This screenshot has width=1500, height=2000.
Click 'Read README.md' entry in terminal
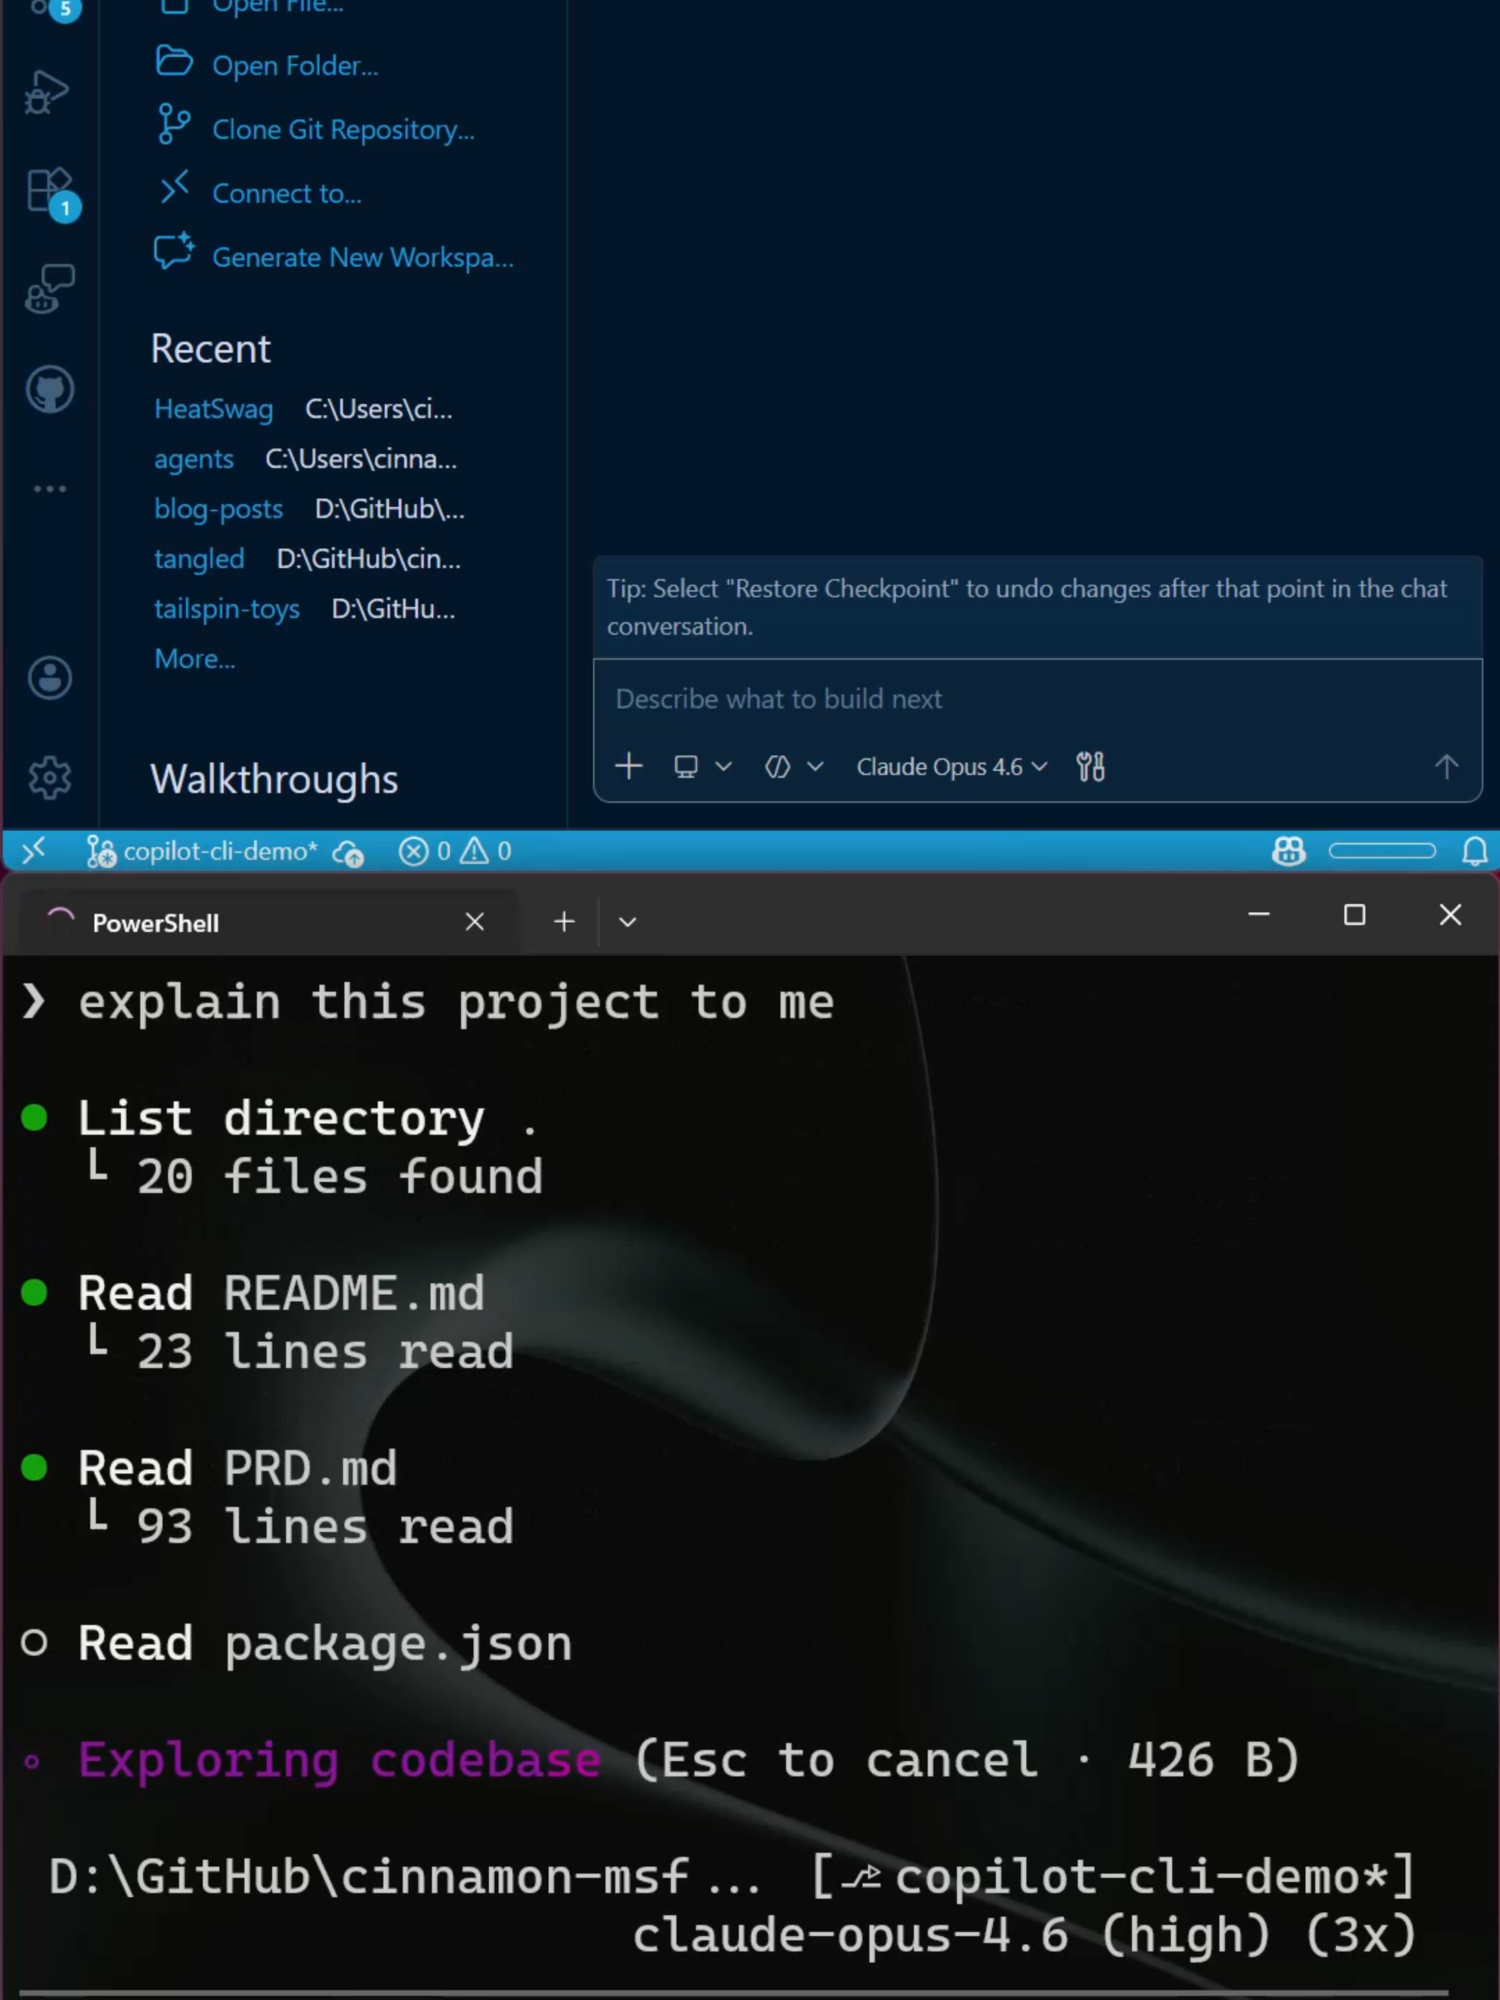pos(281,1293)
